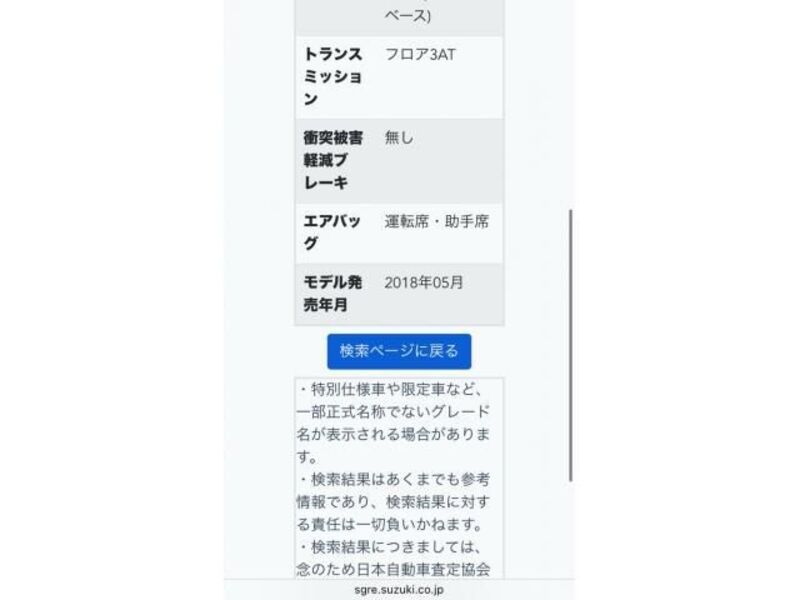Screen dimensions: 800x600
Task: Click the 検索ページに戻る button
Action: pyautogui.click(x=399, y=351)
